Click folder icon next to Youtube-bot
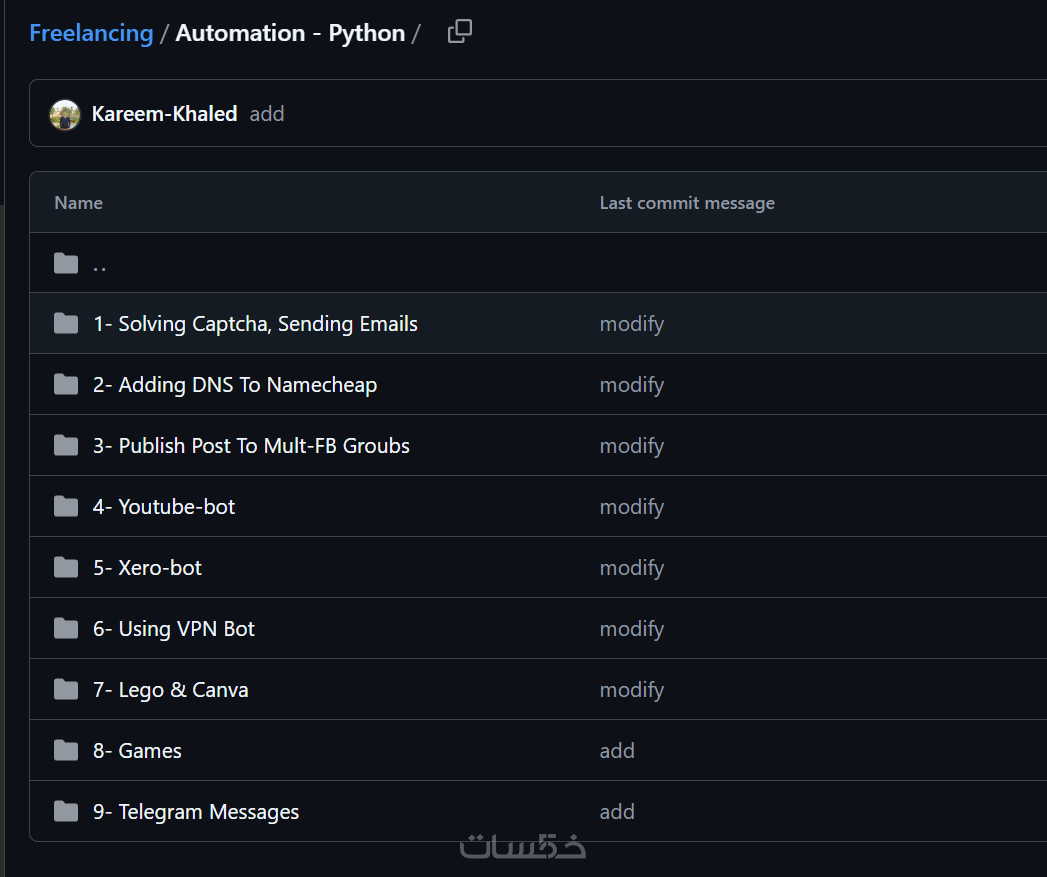This screenshot has width=1047, height=877. coord(66,507)
